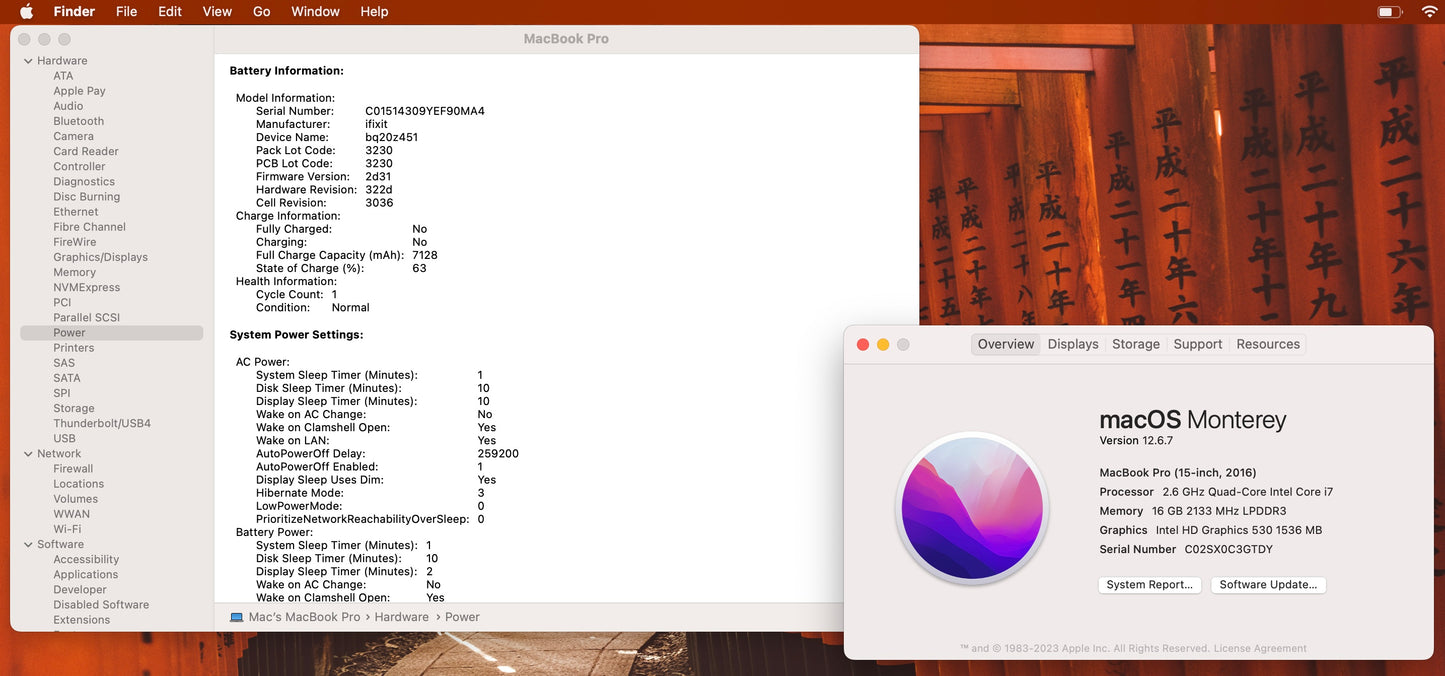Image resolution: width=1445 pixels, height=676 pixels.
Task: Switch to the Storage tab
Action: [1136, 344]
